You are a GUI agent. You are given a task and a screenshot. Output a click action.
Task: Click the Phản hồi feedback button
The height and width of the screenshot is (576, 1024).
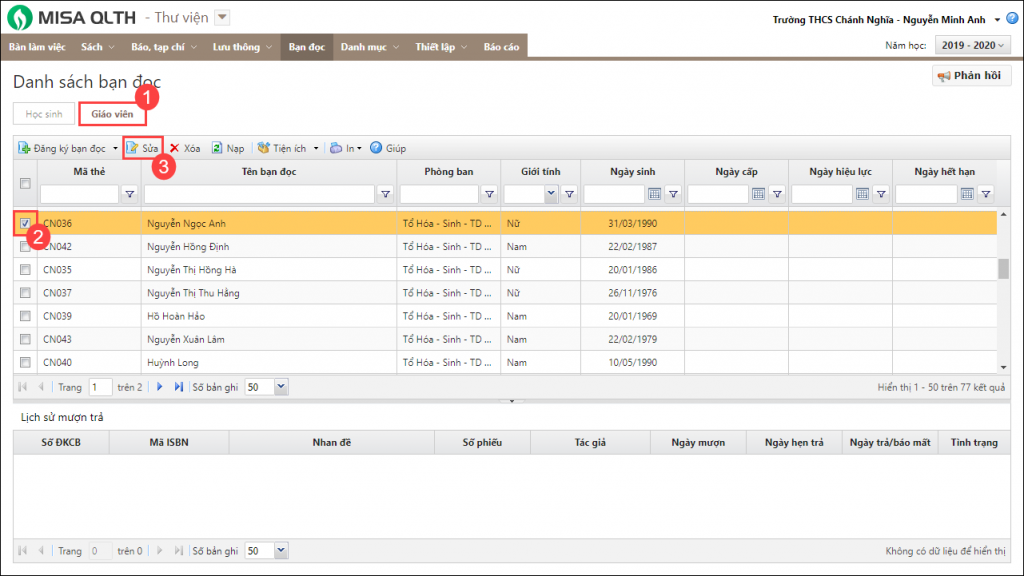[x=971, y=76]
